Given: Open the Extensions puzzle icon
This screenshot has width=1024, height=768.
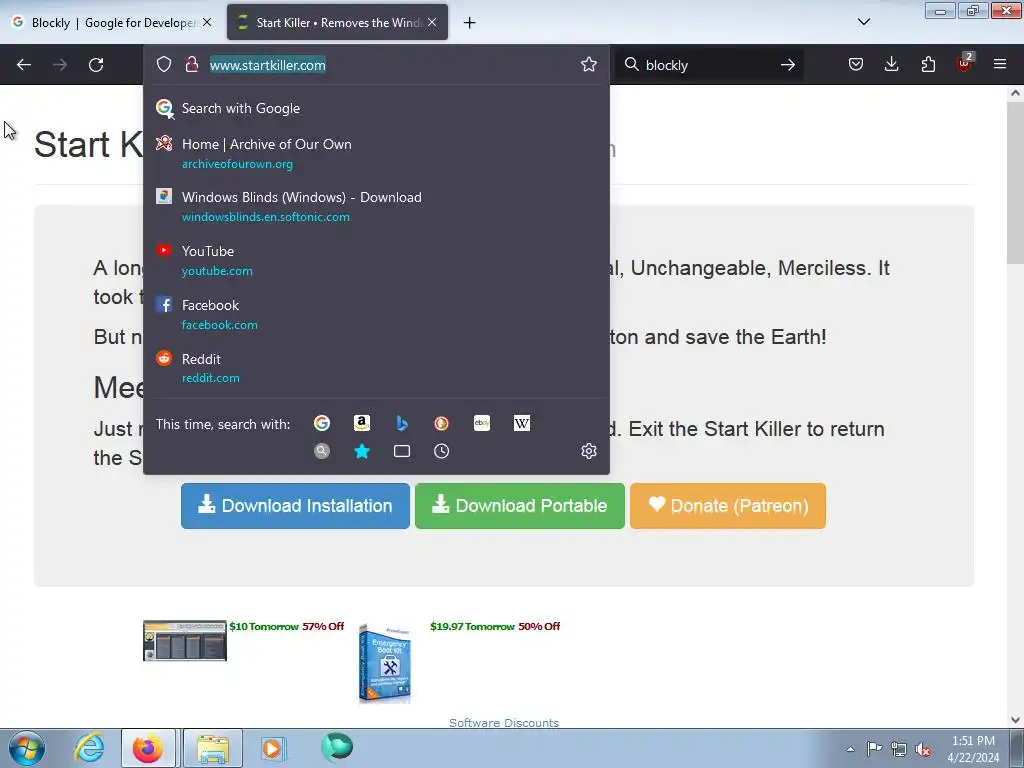Looking at the screenshot, I should pyautogui.click(x=928, y=64).
